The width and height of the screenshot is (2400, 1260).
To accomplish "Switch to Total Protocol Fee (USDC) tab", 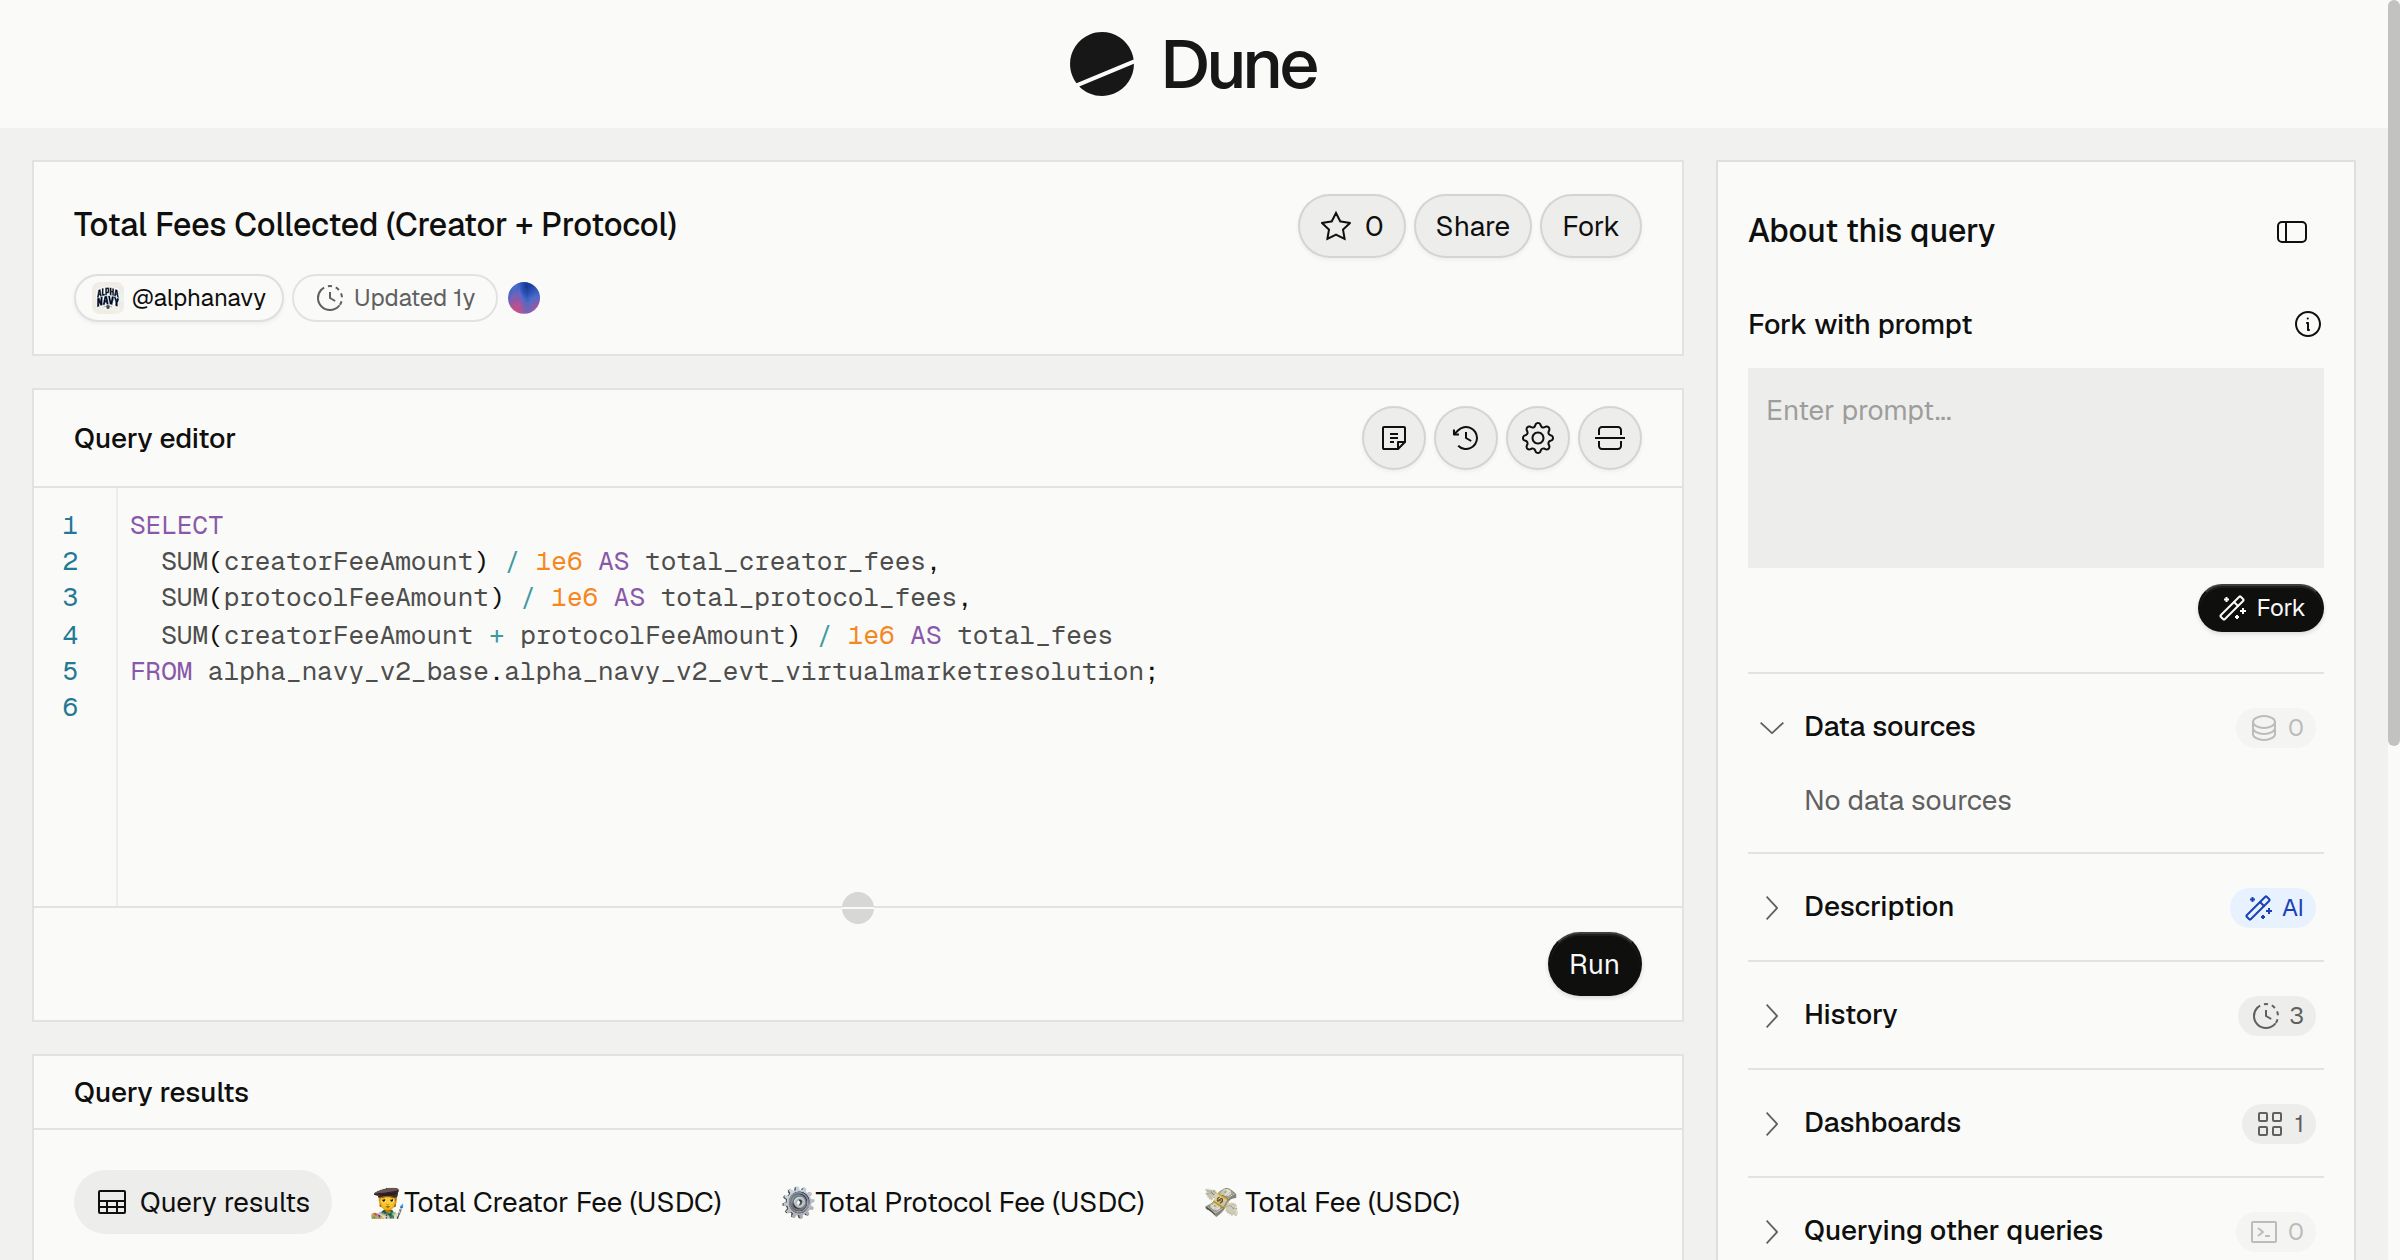I will [x=963, y=1202].
